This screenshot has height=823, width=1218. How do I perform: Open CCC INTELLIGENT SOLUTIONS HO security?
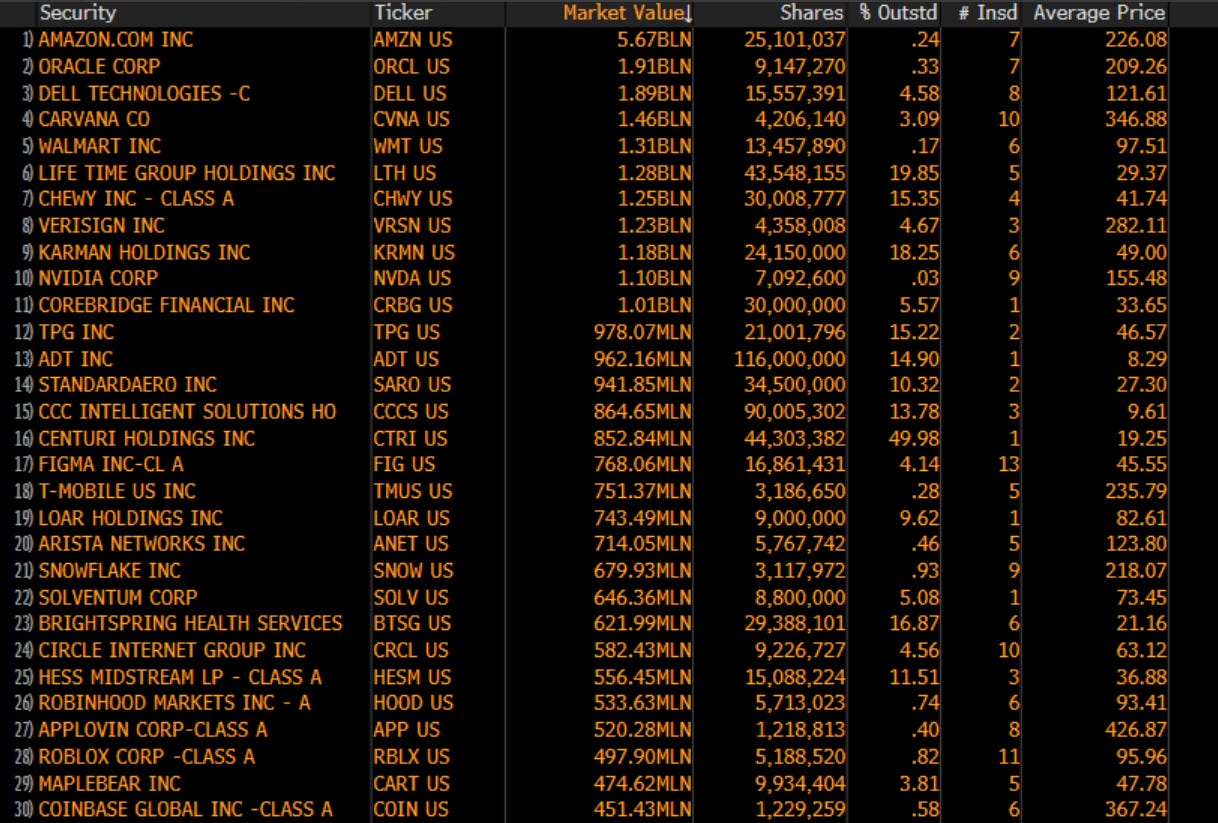(187, 411)
